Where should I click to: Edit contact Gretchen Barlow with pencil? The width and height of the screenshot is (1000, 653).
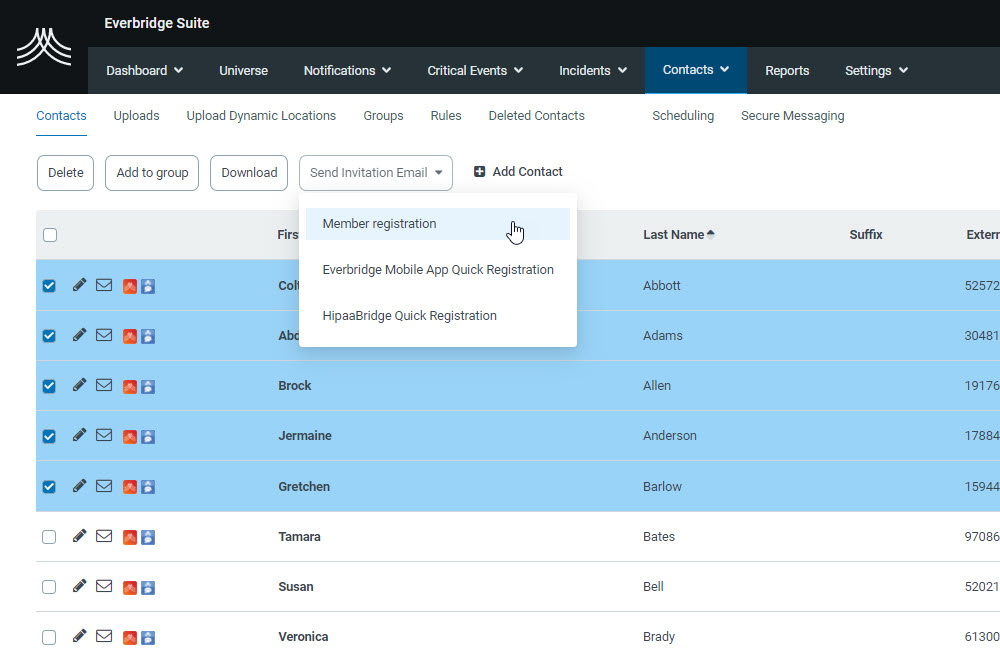pos(79,486)
